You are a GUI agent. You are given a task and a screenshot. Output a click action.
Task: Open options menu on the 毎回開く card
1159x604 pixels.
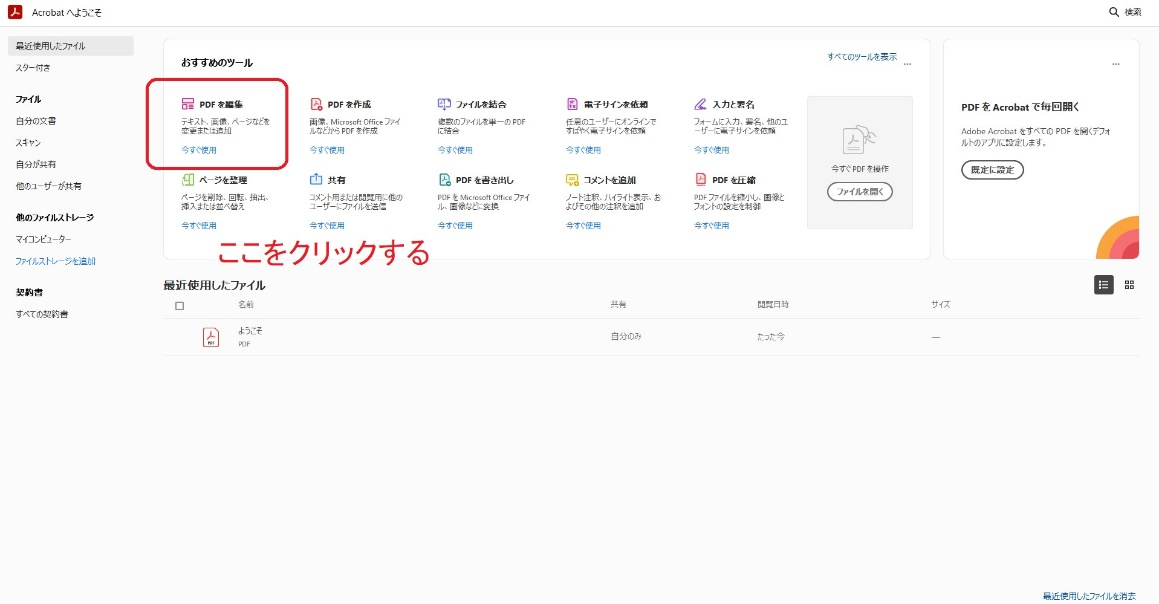tap(1116, 62)
